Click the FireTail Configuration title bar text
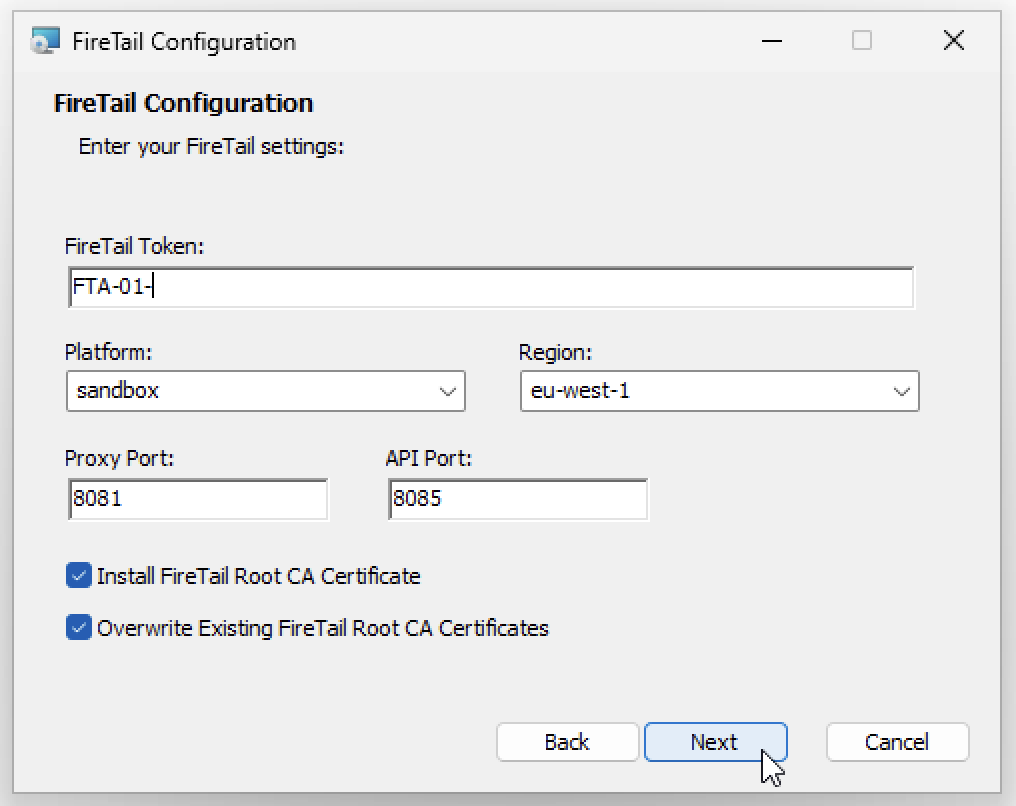The height and width of the screenshot is (806, 1016). pos(184,42)
